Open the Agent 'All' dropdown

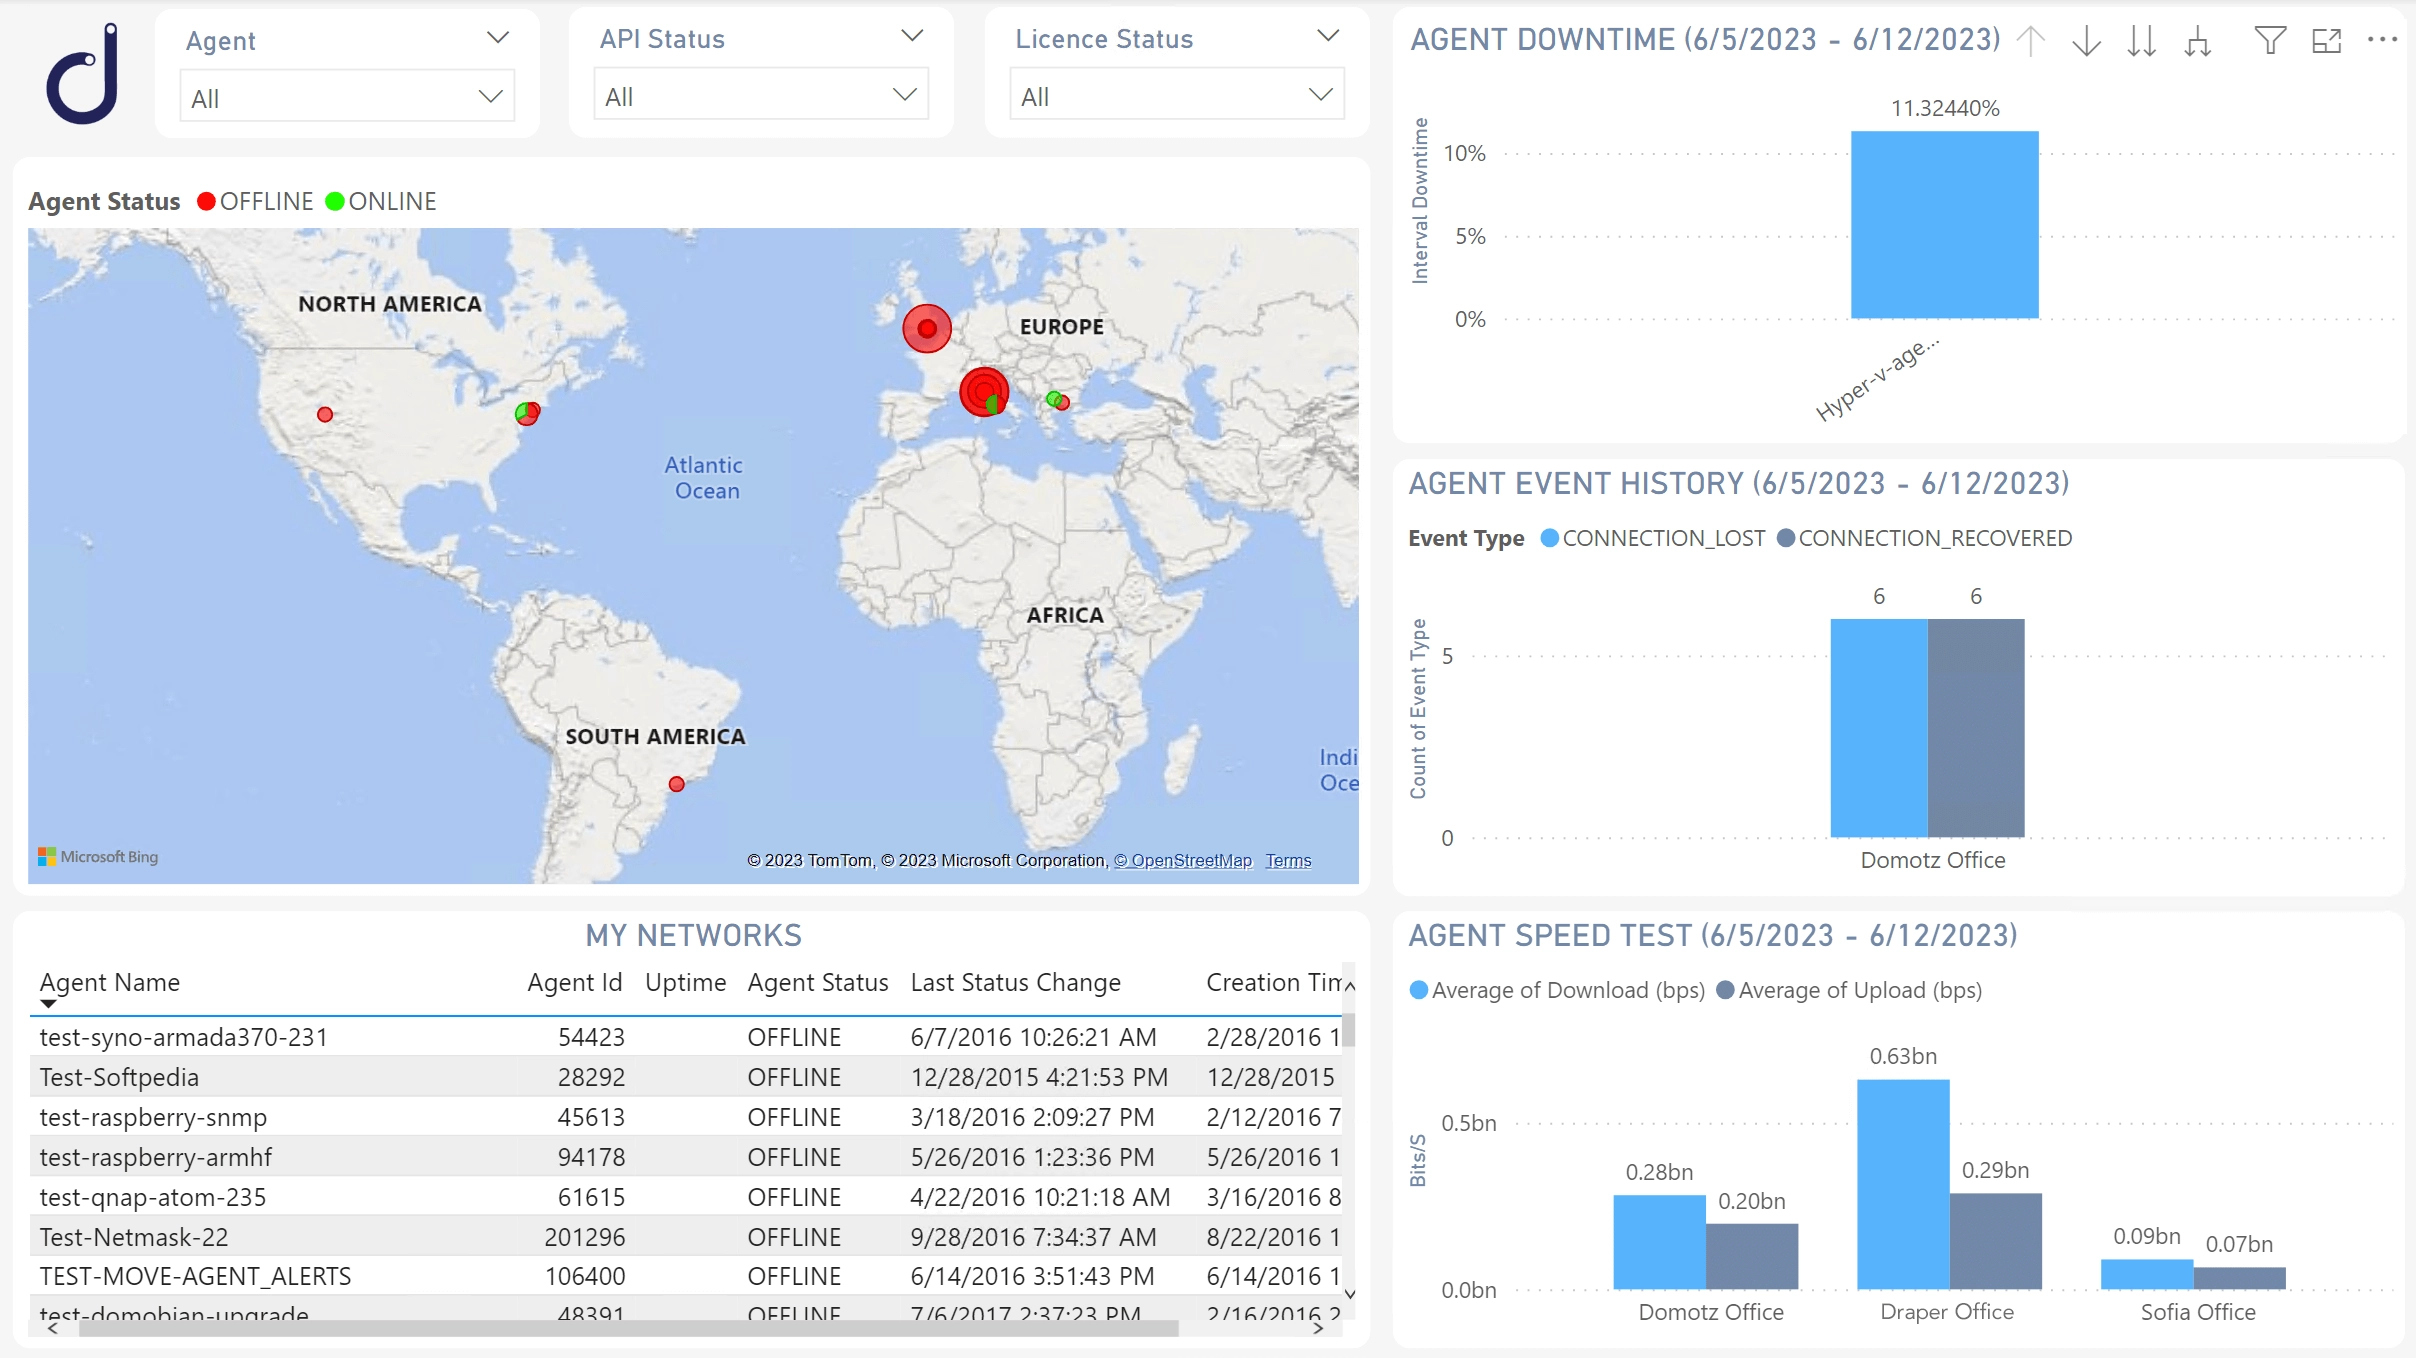tap(347, 97)
